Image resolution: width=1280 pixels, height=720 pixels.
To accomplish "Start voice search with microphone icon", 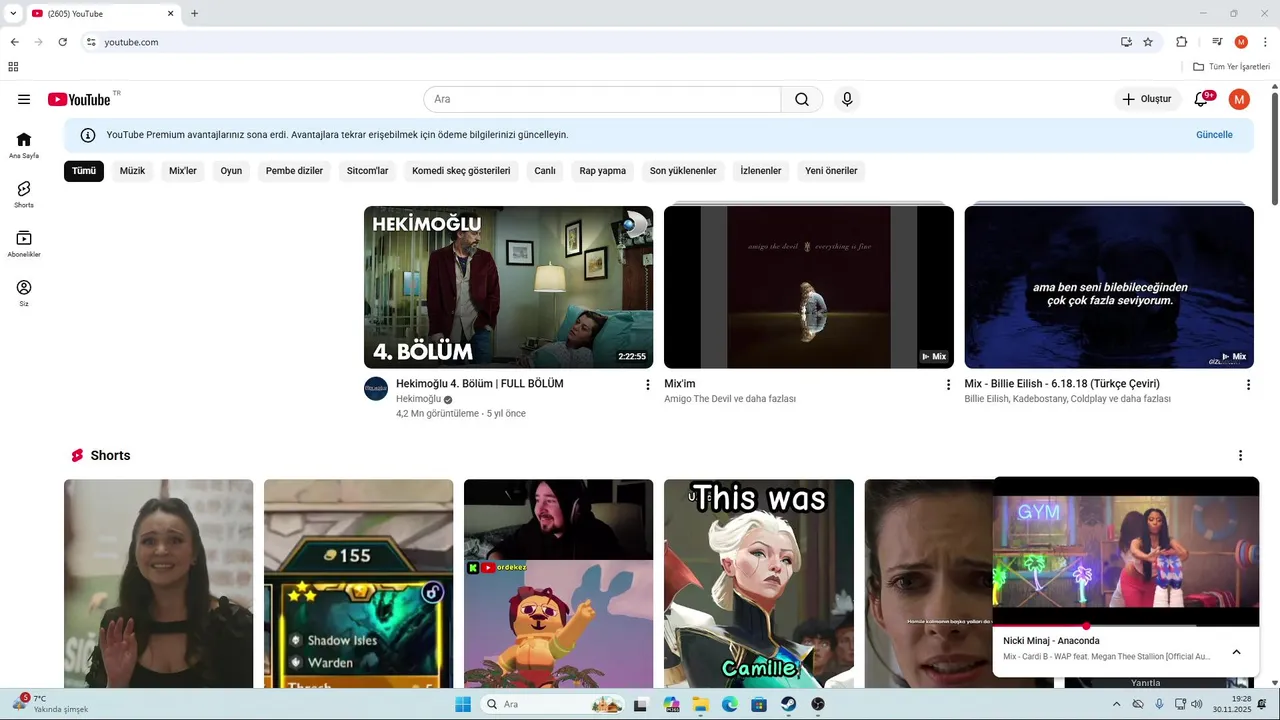I will click(x=847, y=99).
